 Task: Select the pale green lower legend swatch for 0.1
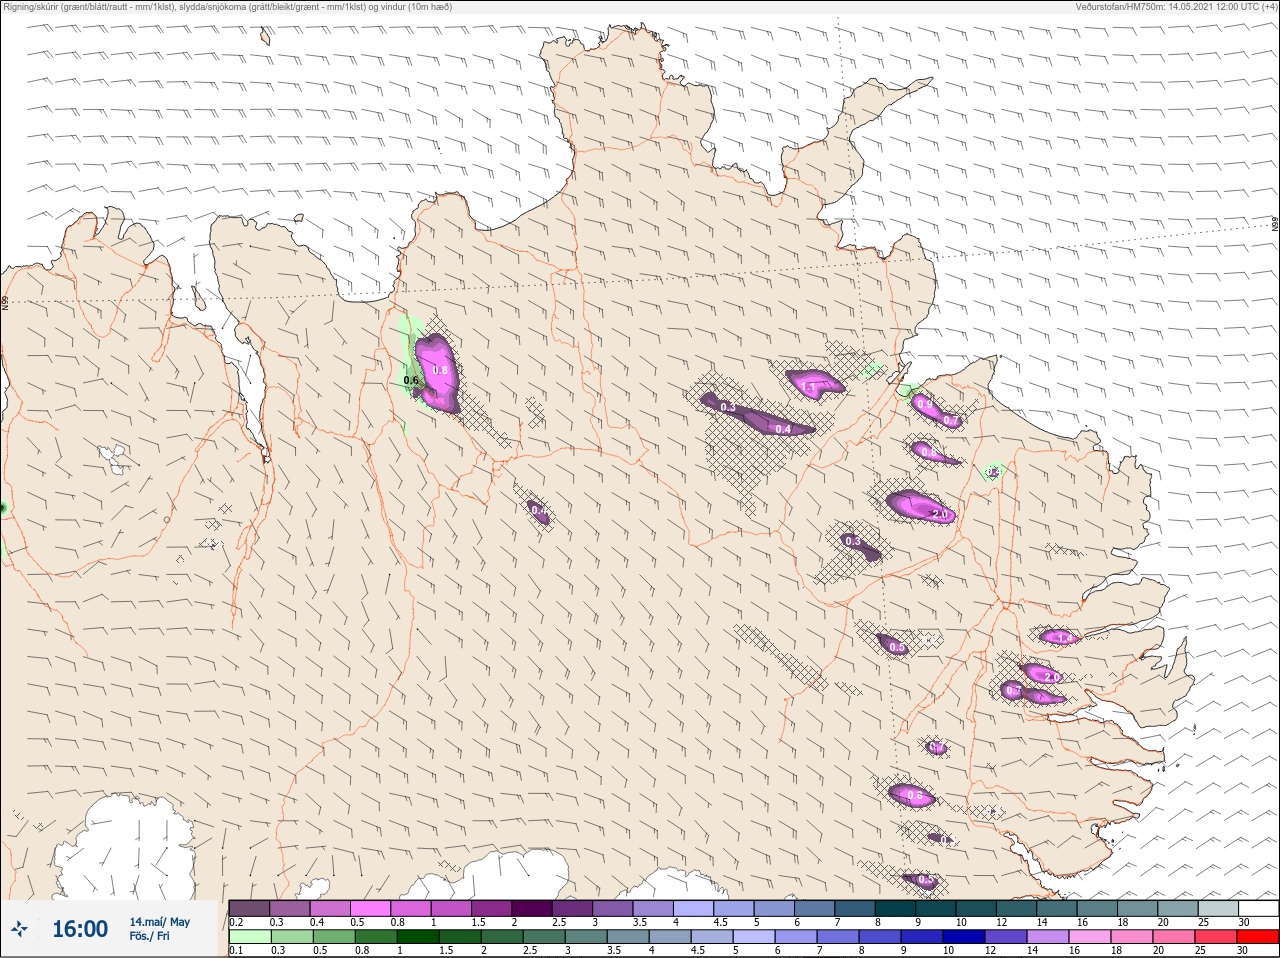249,937
